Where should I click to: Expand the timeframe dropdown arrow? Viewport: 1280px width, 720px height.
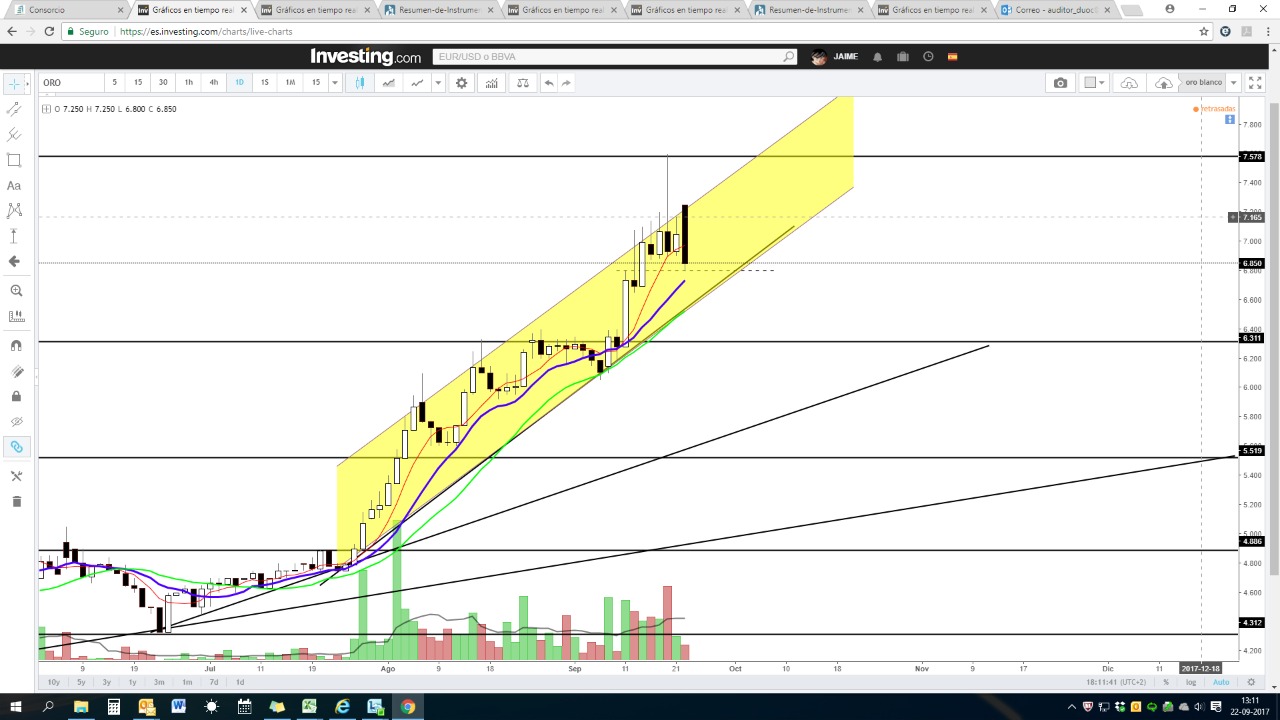tap(335, 83)
